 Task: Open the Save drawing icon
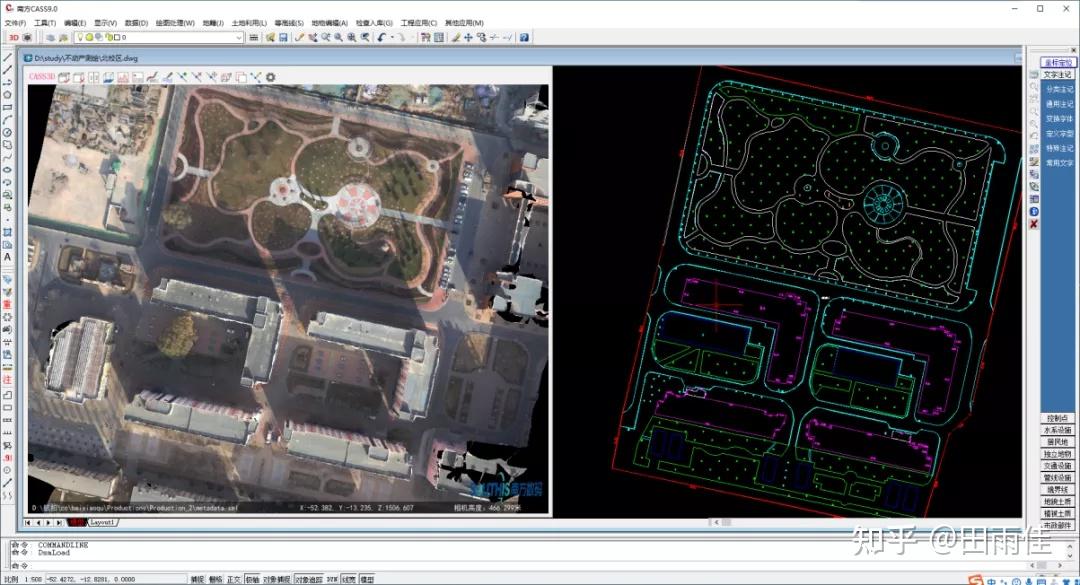(x=284, y=37)
